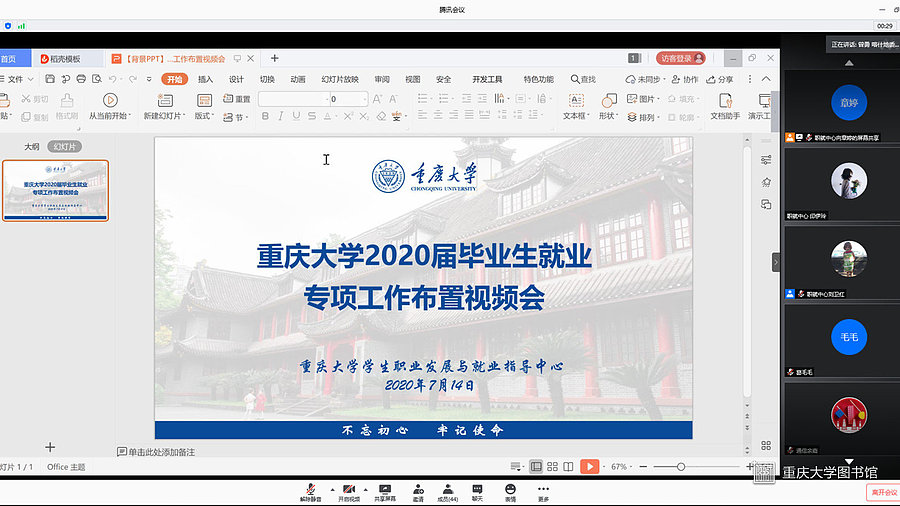The image size is (900, 506).
Task: Increase the font size with A+ icon
Action: (x=377, y=99)
